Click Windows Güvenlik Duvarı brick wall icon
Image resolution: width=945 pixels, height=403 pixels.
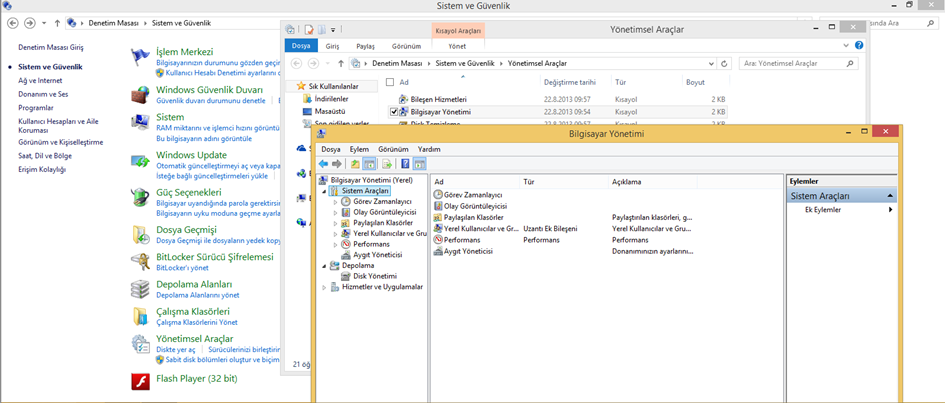click(x=140, y=95)
